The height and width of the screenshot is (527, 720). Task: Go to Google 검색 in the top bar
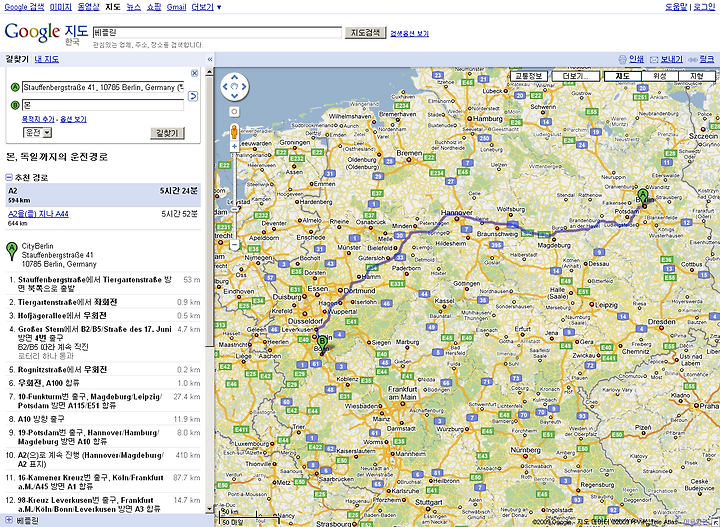point(24,7)
